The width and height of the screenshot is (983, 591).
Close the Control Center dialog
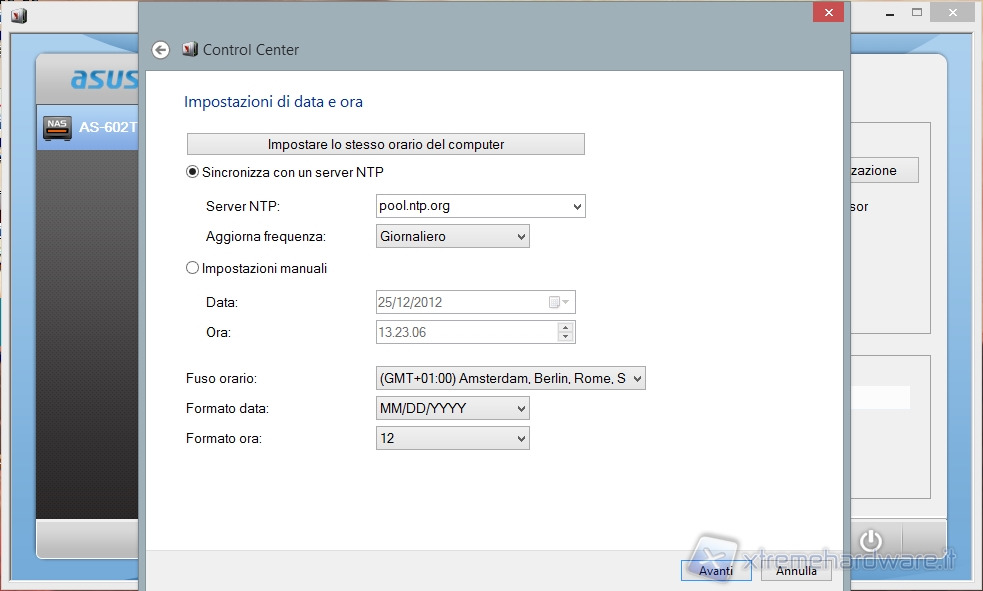(826, 12)
